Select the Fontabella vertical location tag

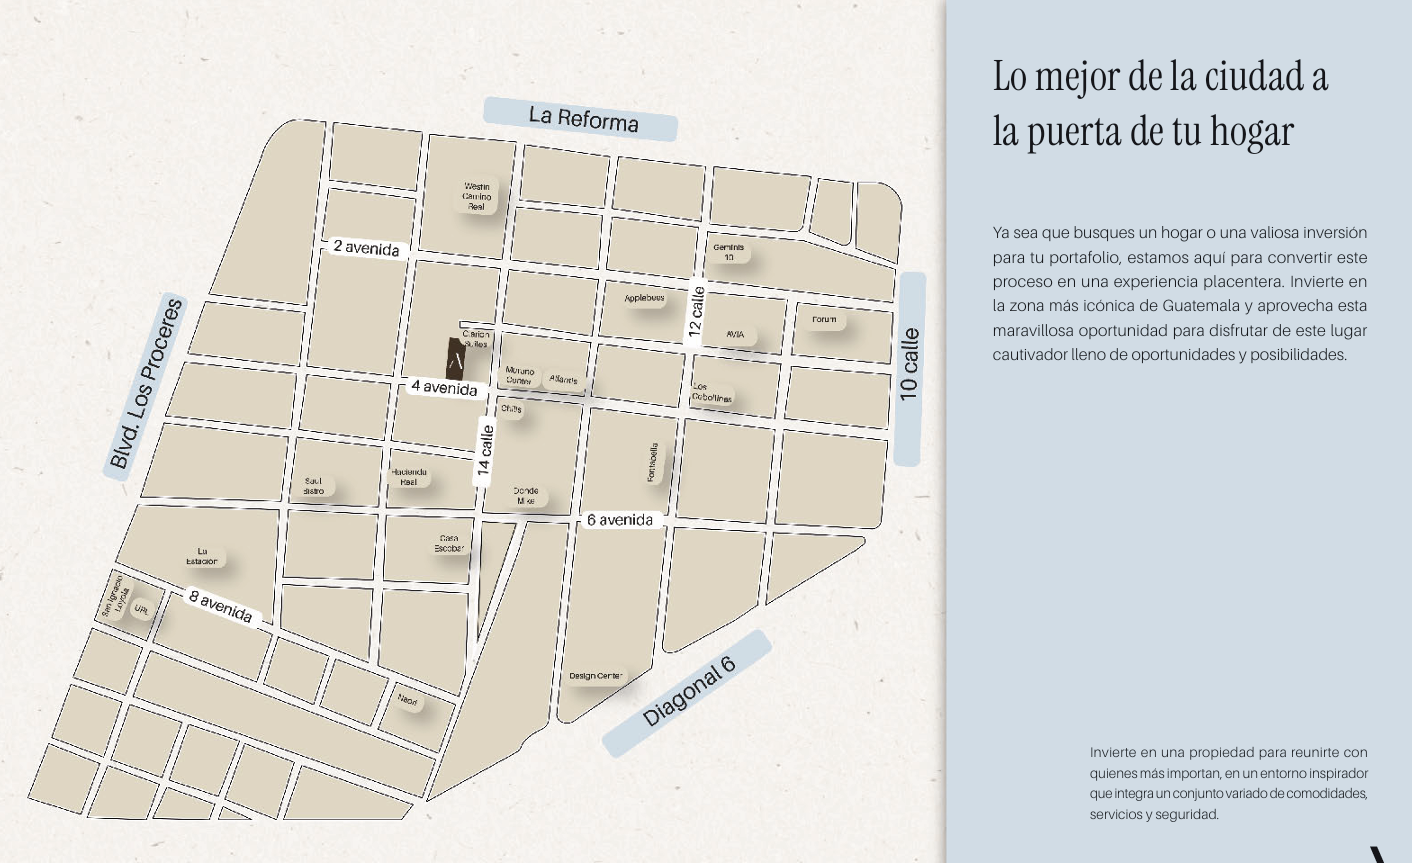[653, 463]
